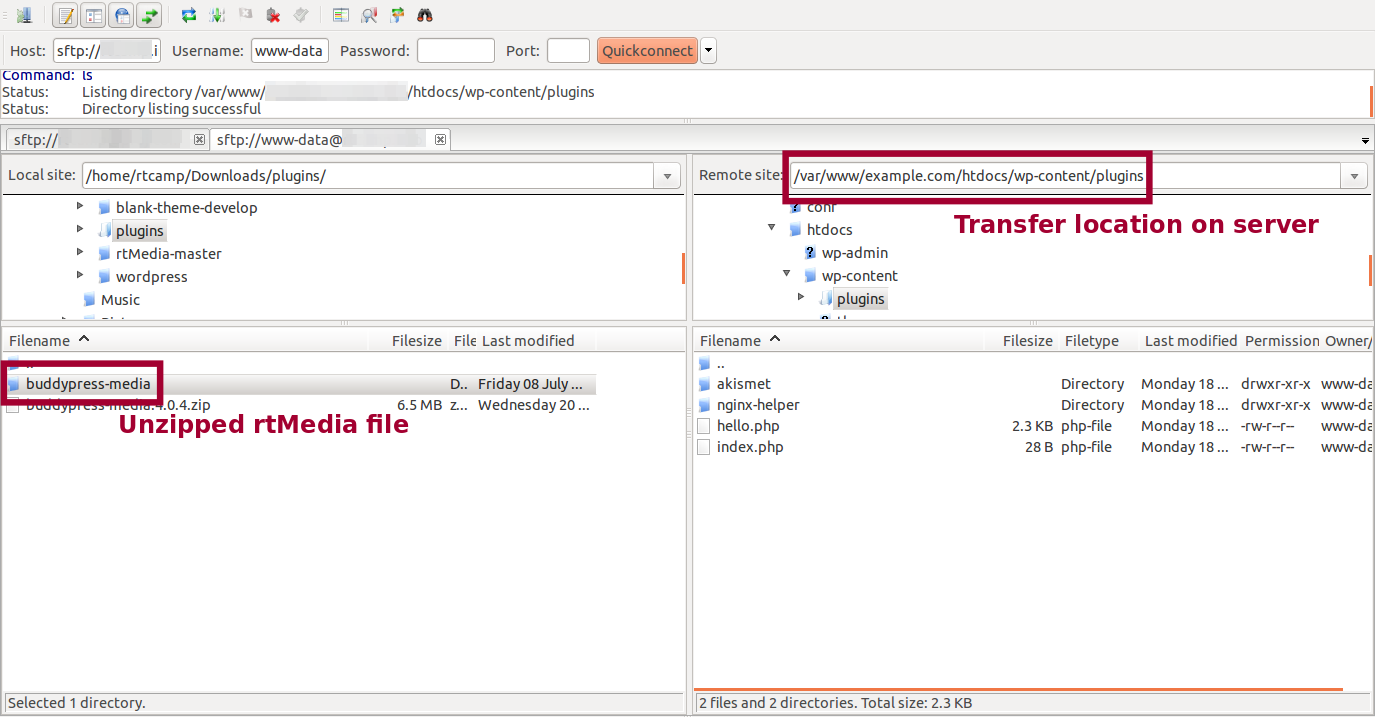Toggle synchronized browsing icon
The image size is (1375, 717).
click(x=397, y=15)
